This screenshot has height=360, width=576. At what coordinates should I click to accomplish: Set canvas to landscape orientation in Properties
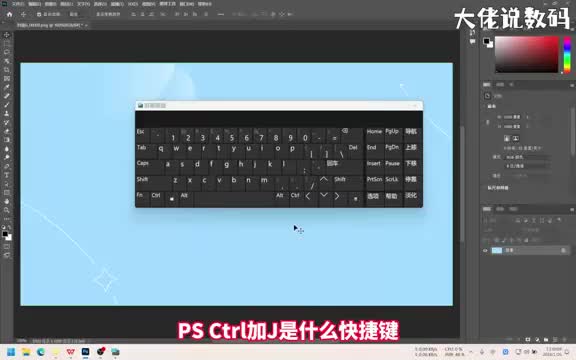[516, 138]
